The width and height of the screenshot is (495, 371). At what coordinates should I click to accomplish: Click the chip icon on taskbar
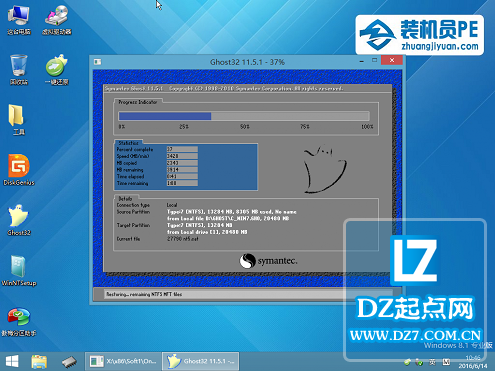(x=69, y=361)
